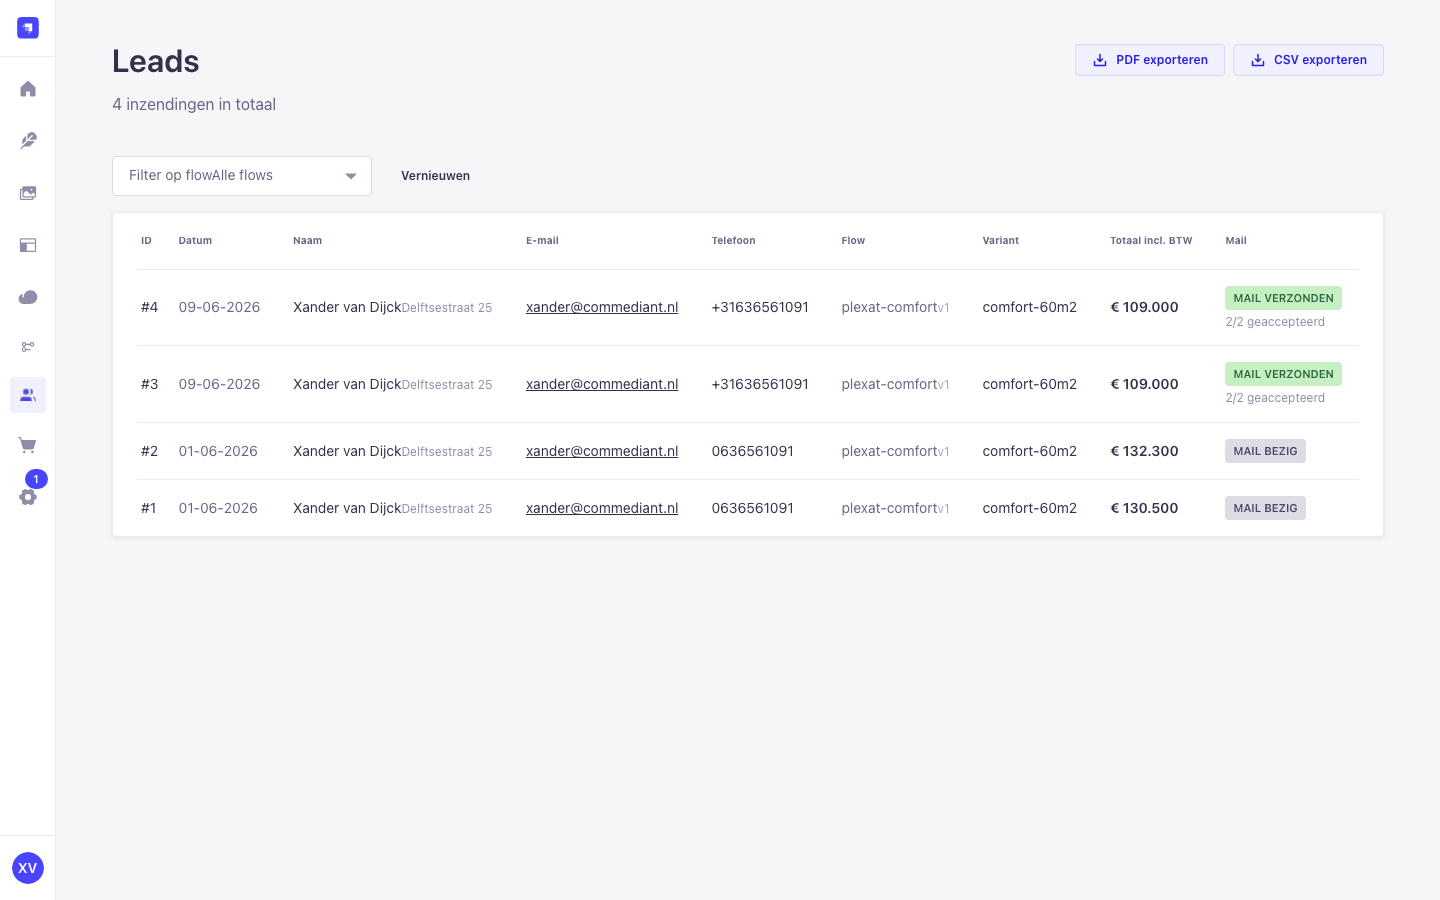1440x900 pixels.
Task: Open the shopping cart sidebar icon
Action: [x=28, y=445]
